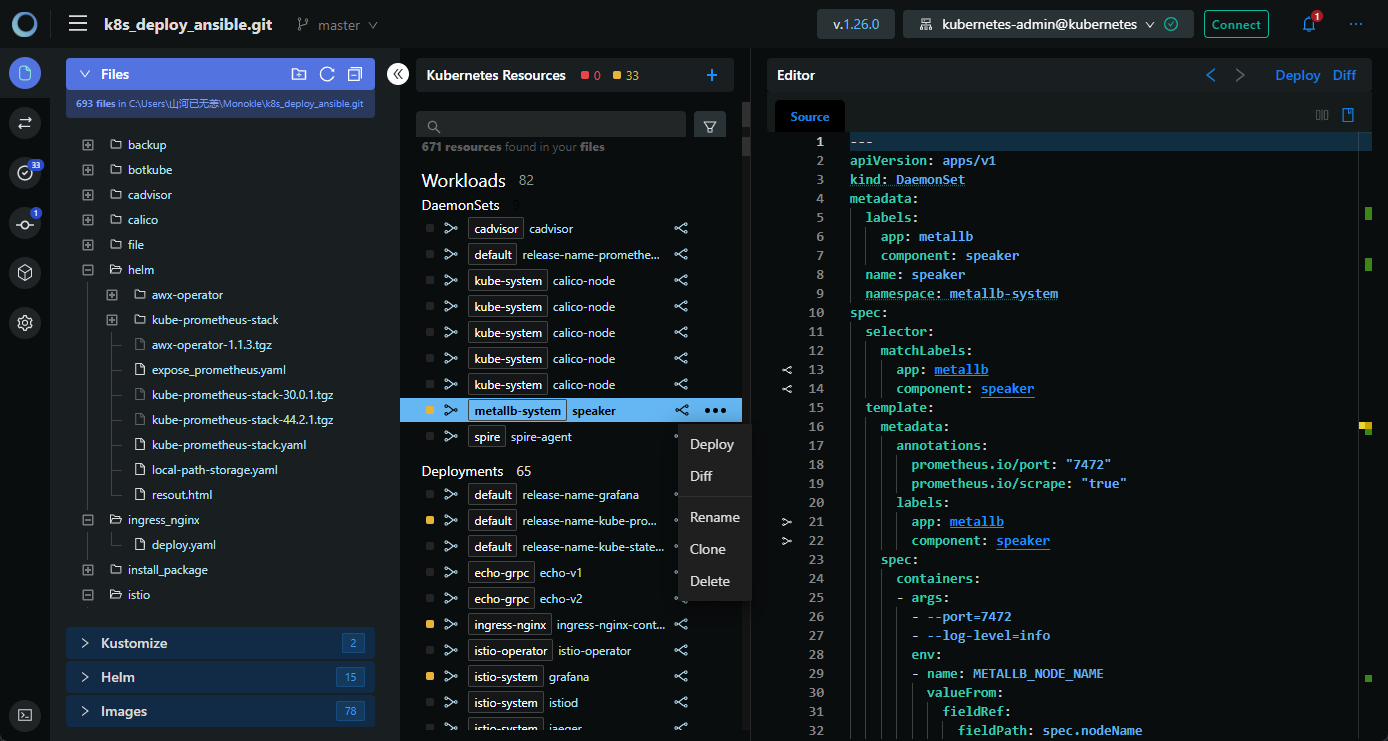Open the notifications bell
This screenshot has width=1388, height=741.
1309,24
